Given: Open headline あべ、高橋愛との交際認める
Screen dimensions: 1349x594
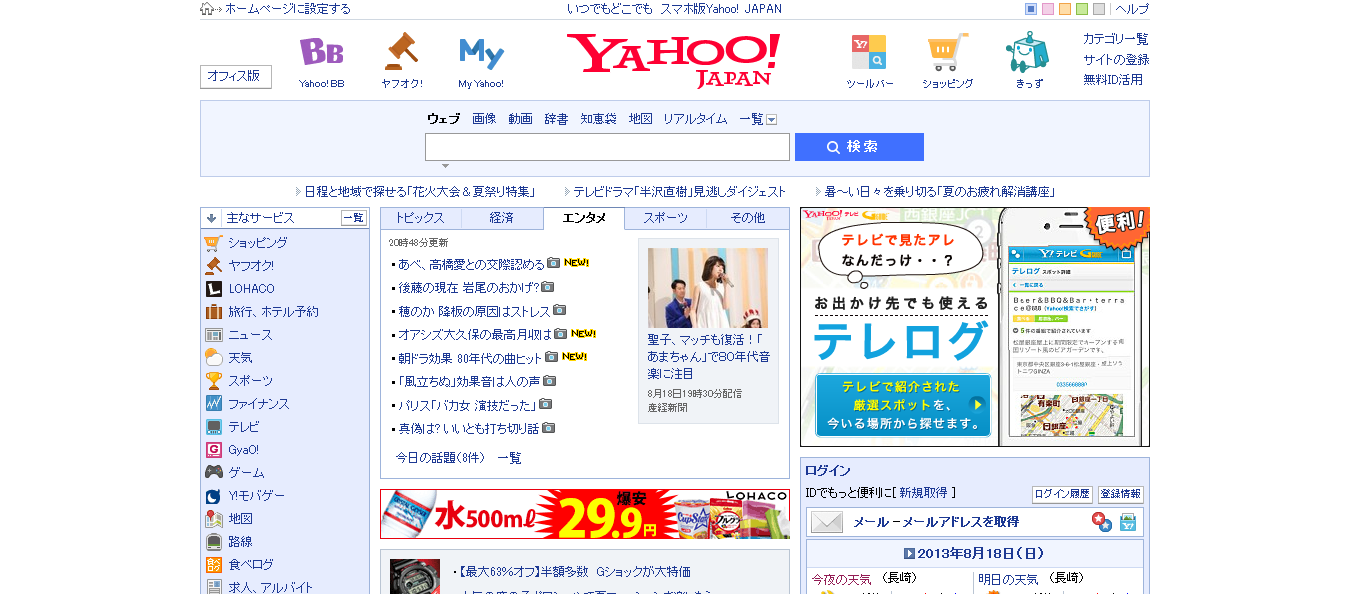Looking at the screenshot, I should click(x=472, y=264).
